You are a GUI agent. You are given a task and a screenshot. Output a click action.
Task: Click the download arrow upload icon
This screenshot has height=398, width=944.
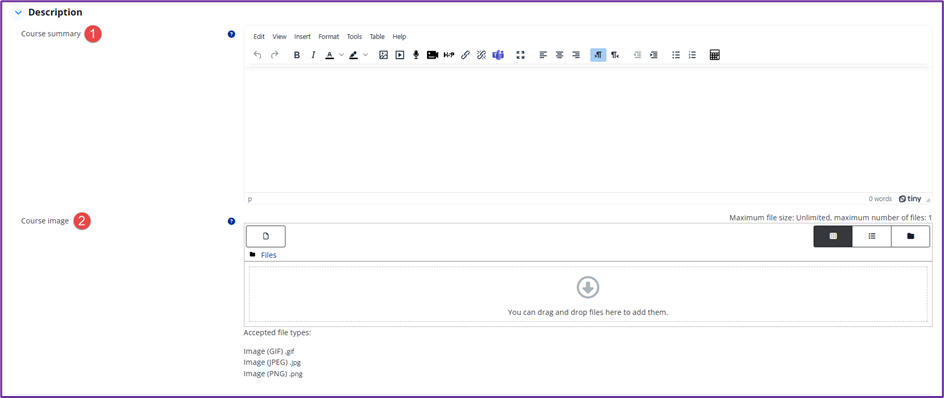coord(588,287)
